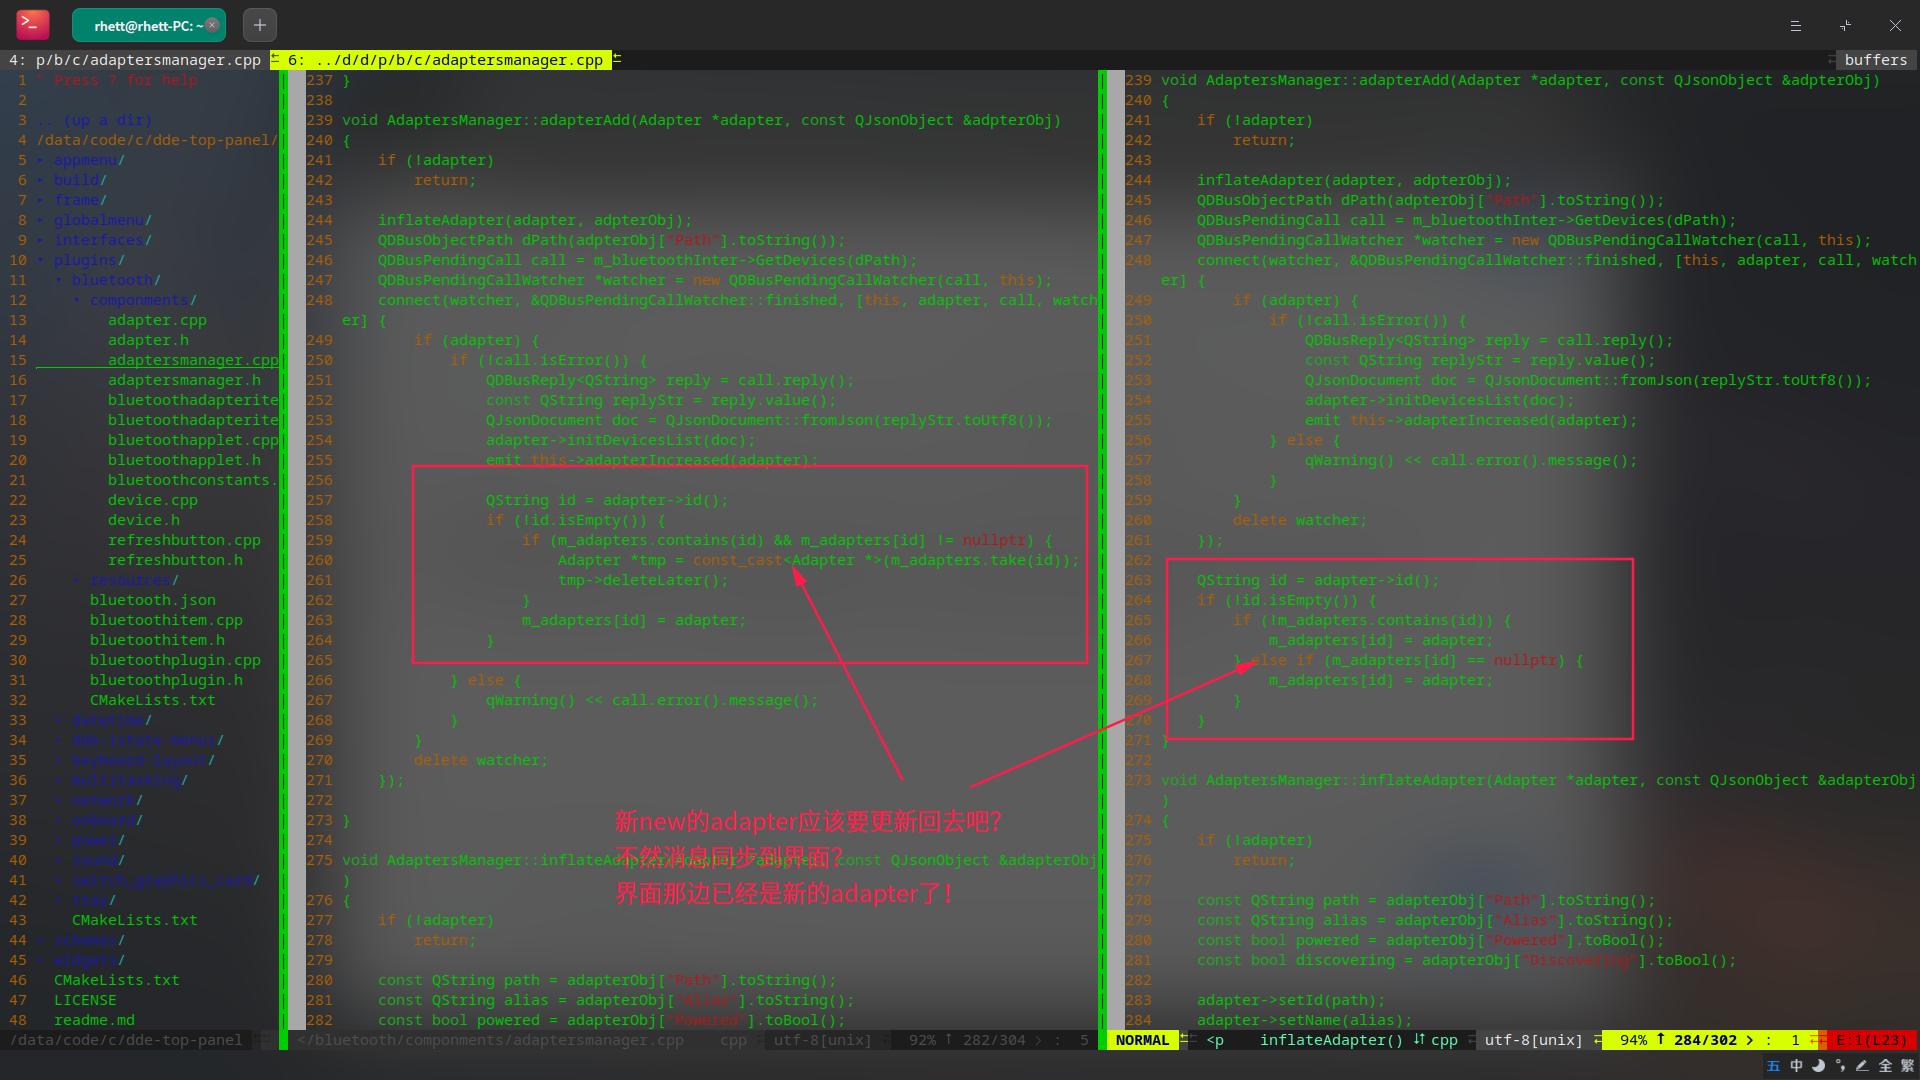Toggle Chinese/English input mode indicator
The width and height of the screenshot is (1920, 1080).
pos(1796,1066)
